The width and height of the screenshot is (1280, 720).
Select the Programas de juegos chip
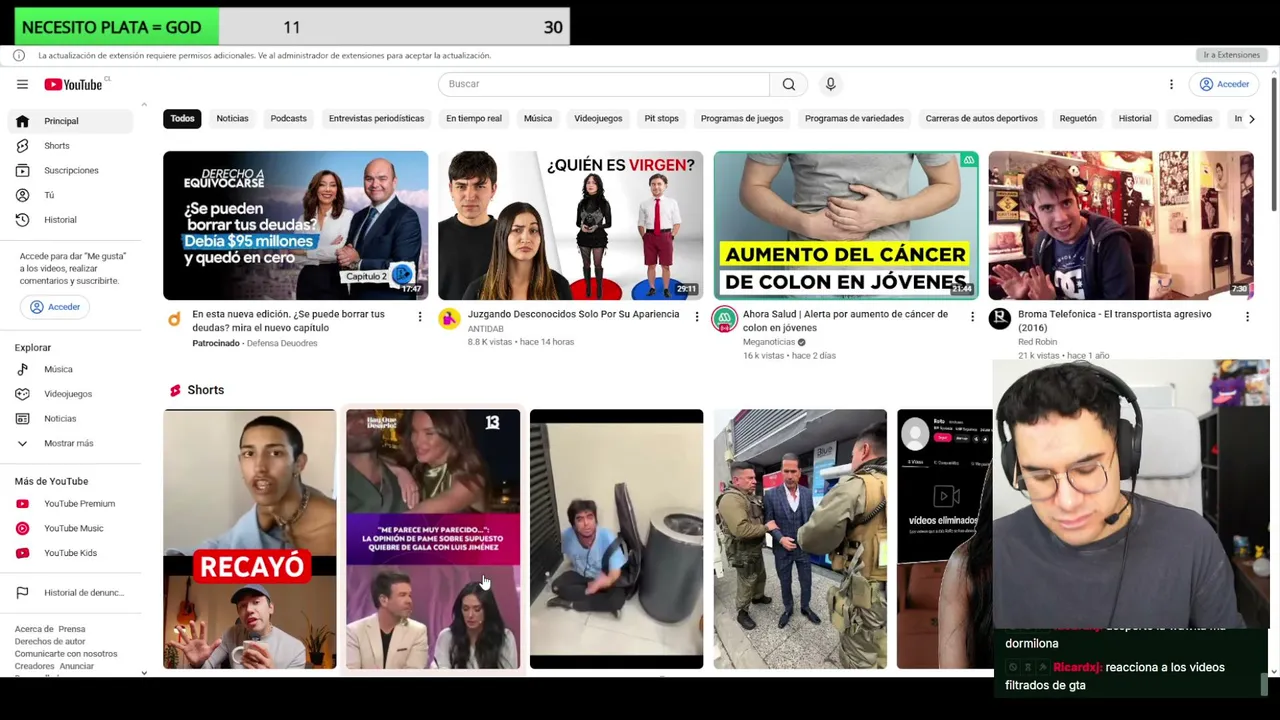point(742,119)
